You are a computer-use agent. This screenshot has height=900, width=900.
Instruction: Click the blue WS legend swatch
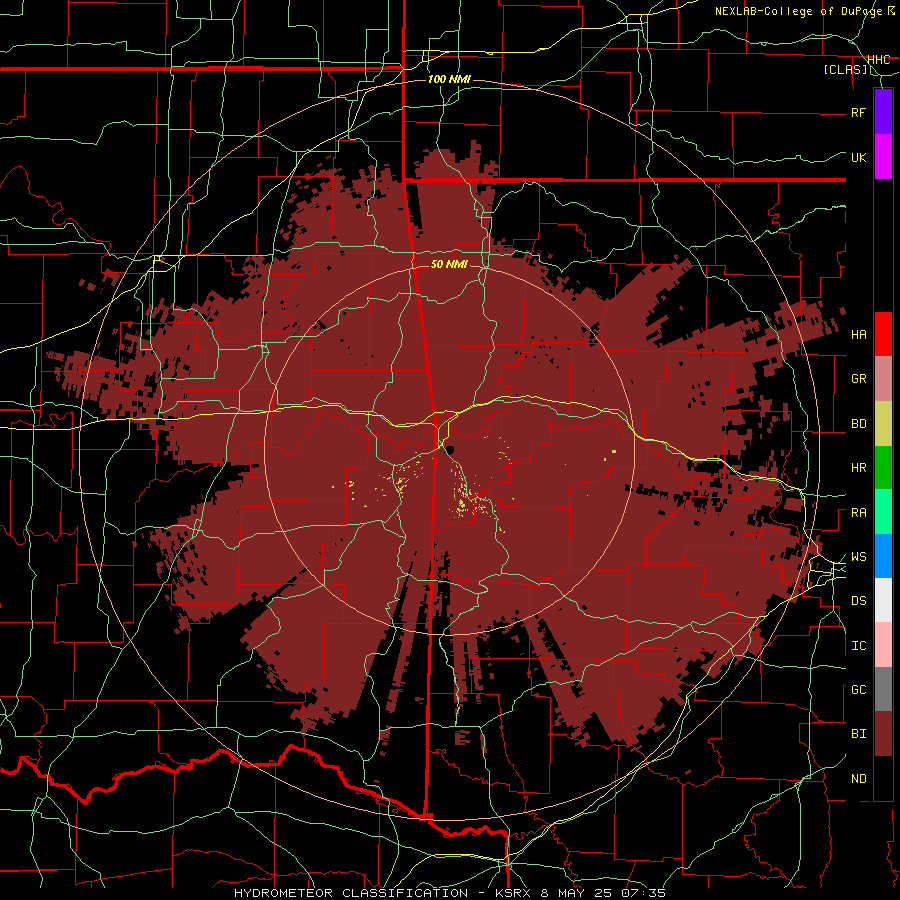tap(883, 556)
